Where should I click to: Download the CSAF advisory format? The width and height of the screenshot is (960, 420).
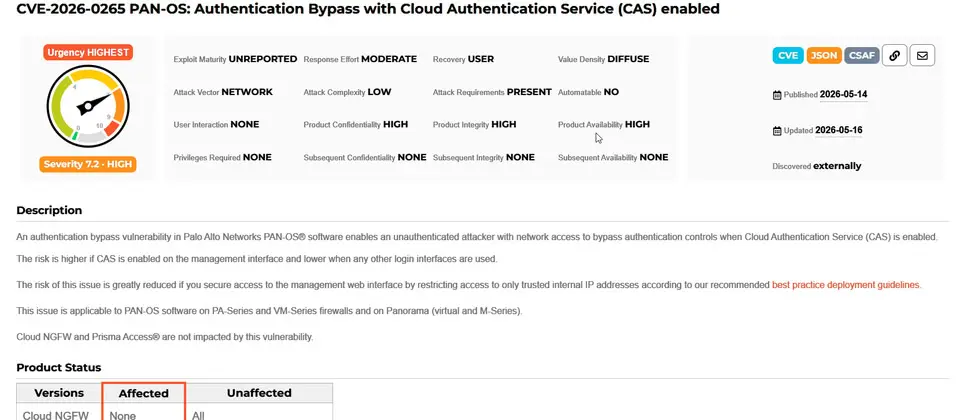click(x=861, y=55)
